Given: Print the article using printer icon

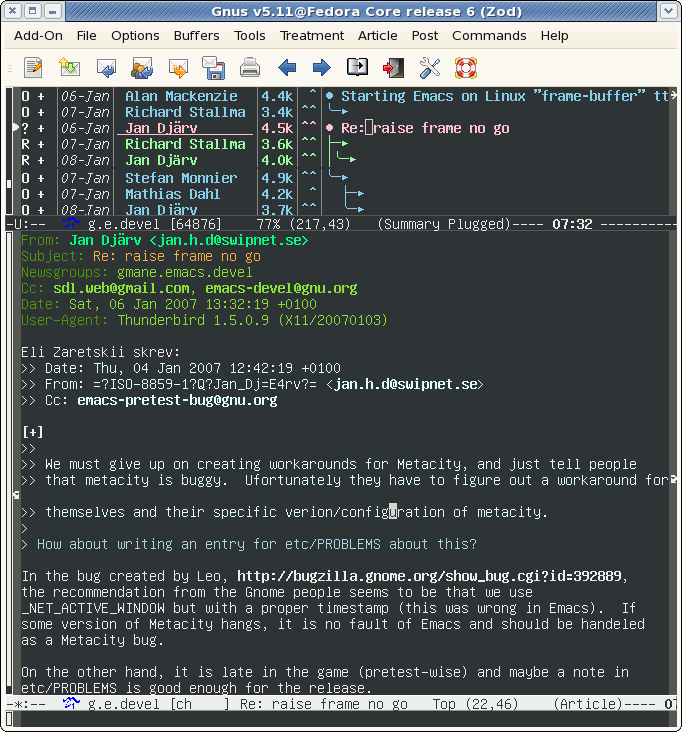Looking at the screenshot, I should point(250,68).
